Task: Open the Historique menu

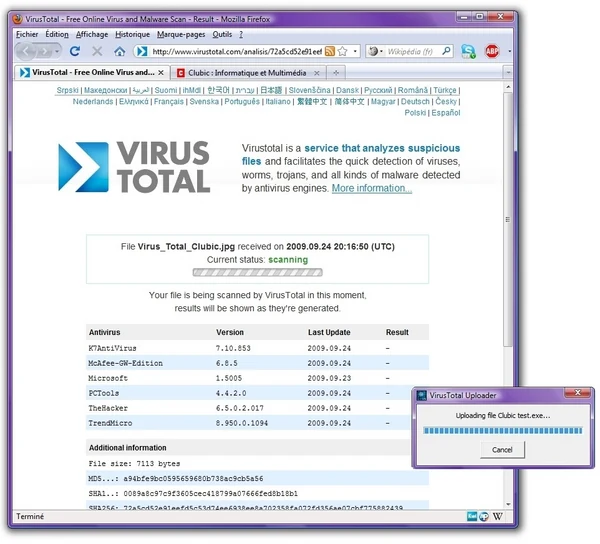Action: (132, 34)
